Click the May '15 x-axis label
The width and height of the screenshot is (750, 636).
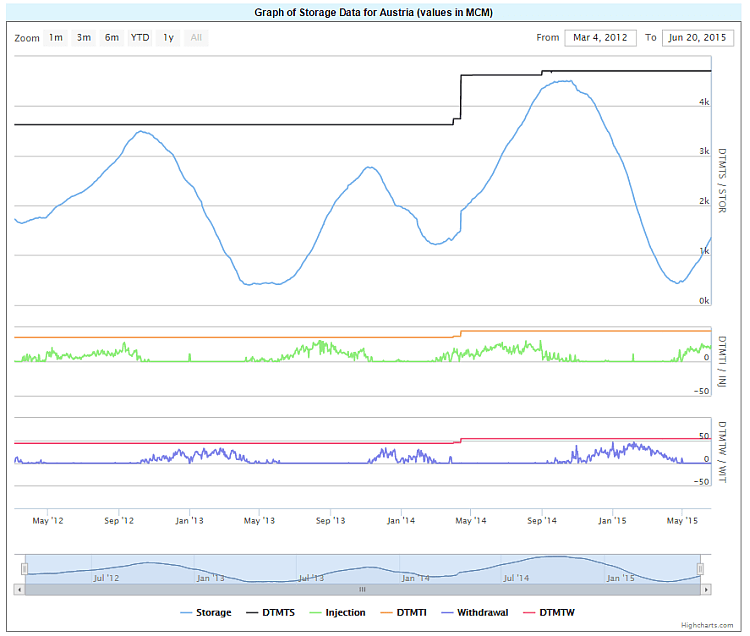pyautogui.click(x=682, y=521)
